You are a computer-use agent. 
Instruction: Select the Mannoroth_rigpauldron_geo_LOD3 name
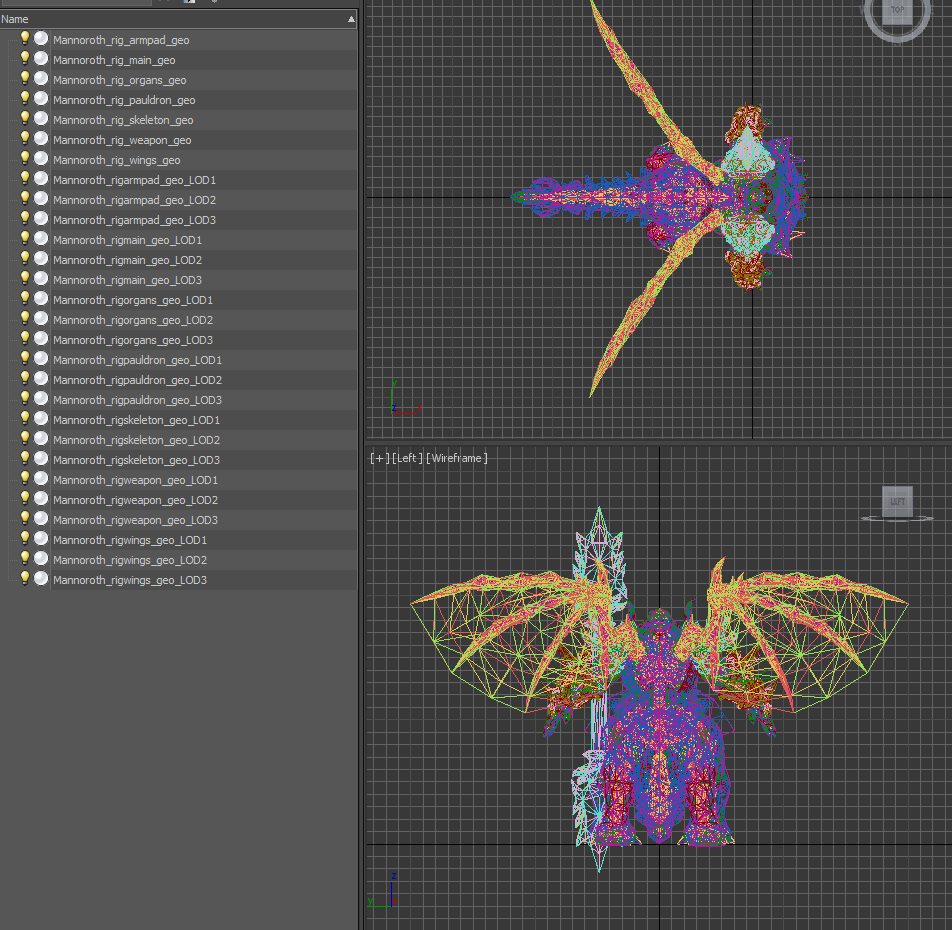tap(137, 401)
